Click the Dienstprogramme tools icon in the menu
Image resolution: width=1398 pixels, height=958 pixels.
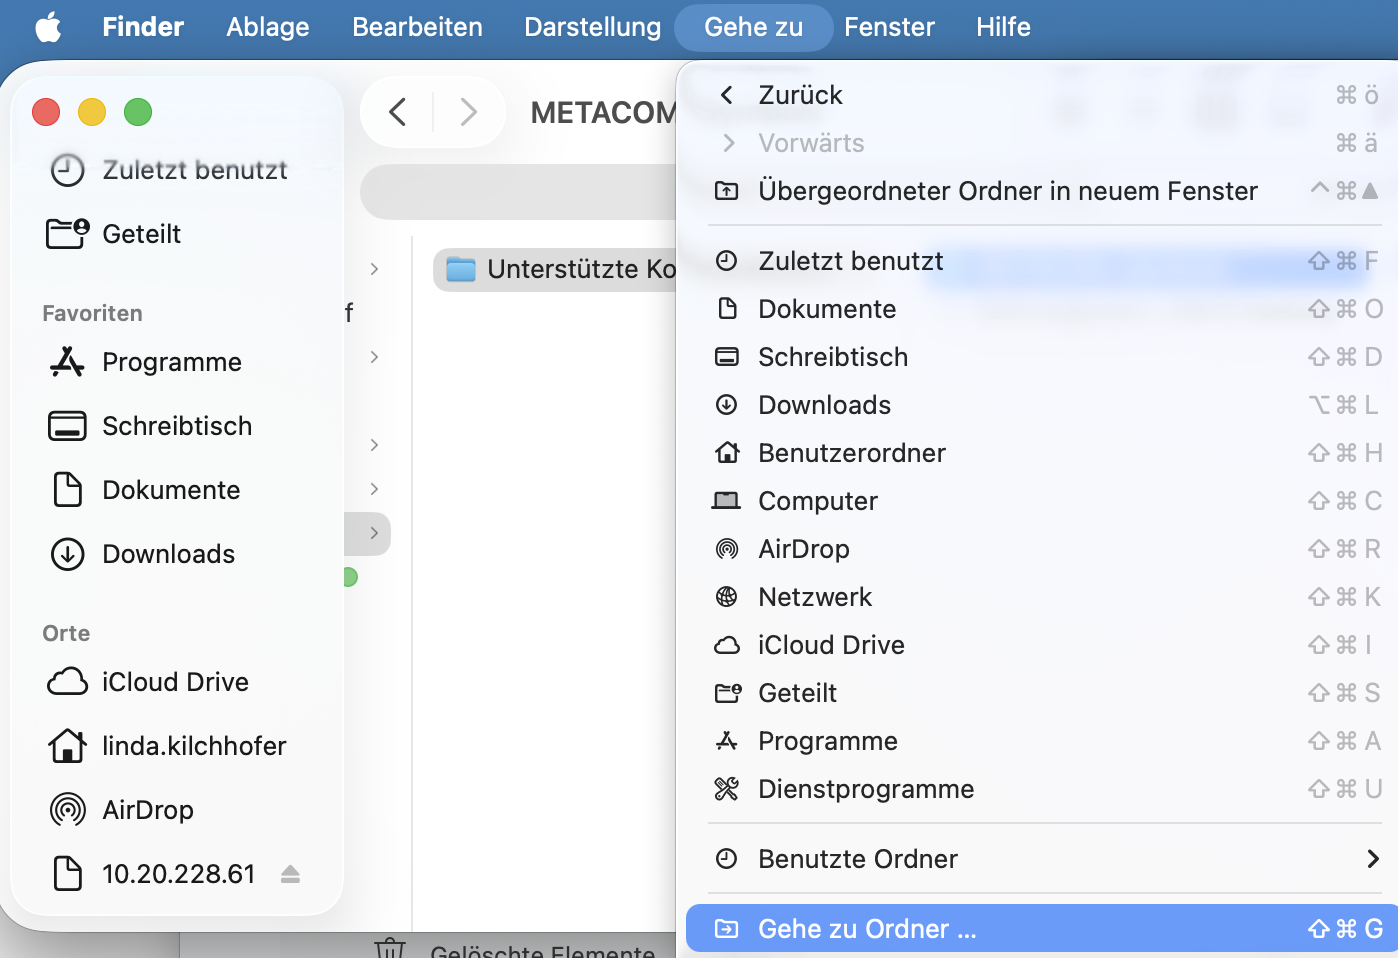coord(727,789)
